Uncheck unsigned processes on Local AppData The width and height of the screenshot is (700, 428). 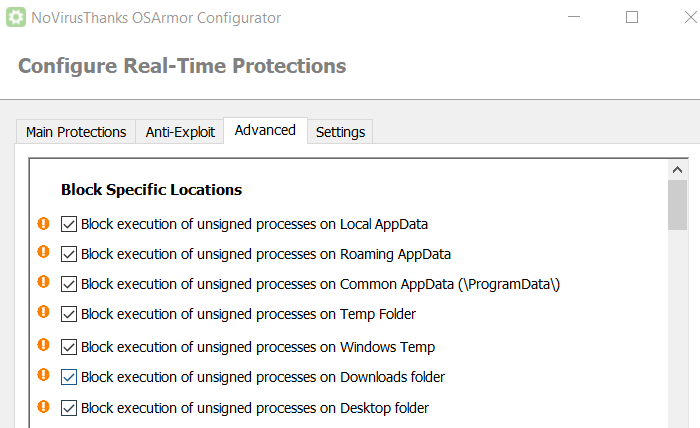point(69,224)
